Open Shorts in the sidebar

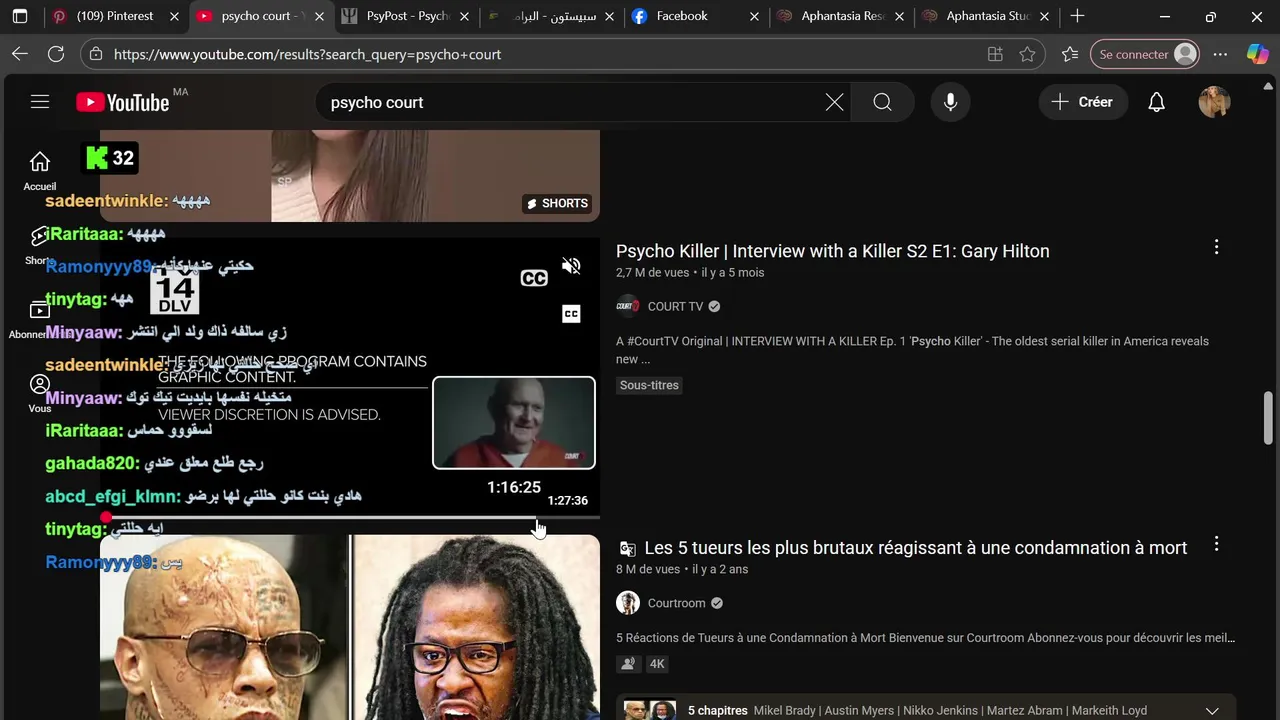click(x=40, y=244)
